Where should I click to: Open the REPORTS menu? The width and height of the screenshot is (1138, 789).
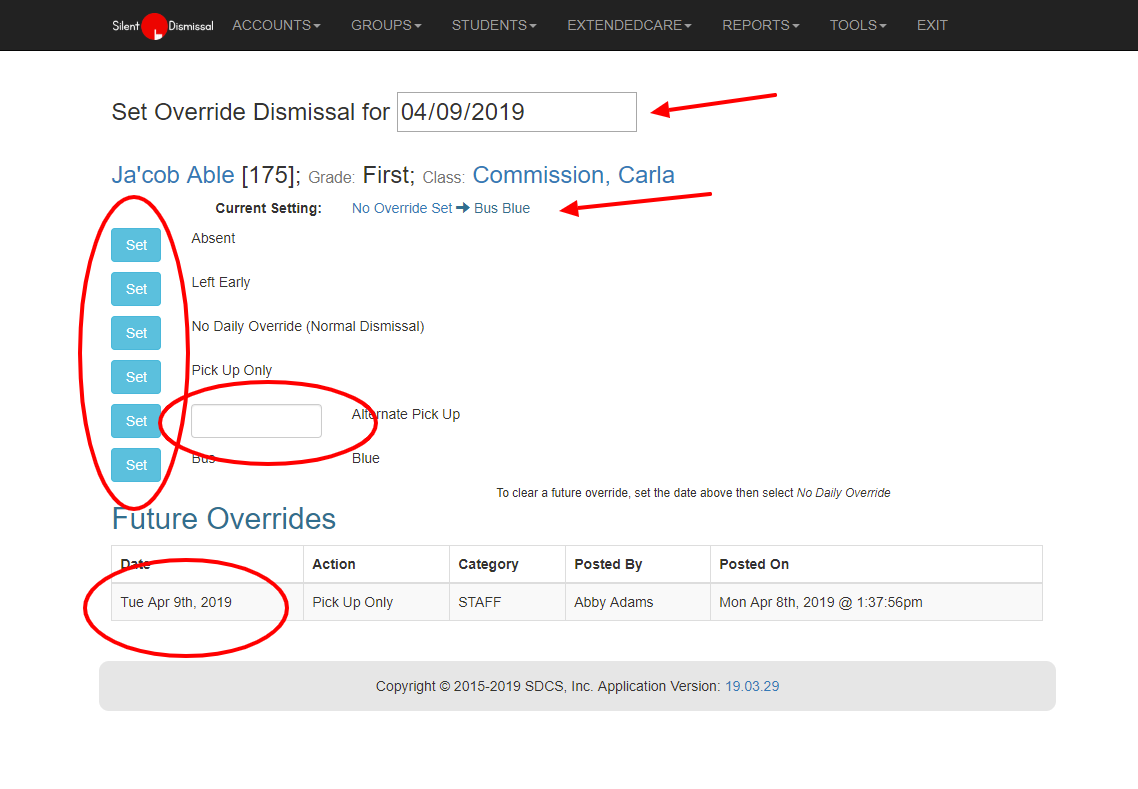[x=760, y=25]
